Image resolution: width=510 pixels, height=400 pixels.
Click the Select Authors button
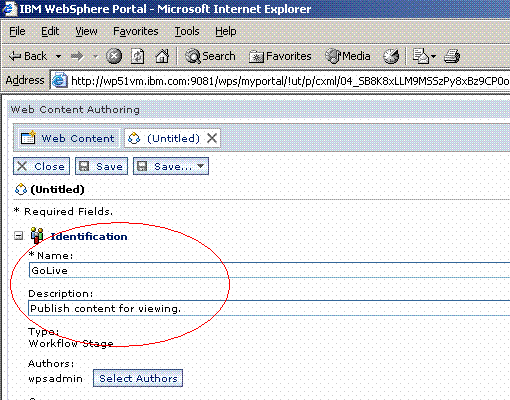(x=138, y=378)
